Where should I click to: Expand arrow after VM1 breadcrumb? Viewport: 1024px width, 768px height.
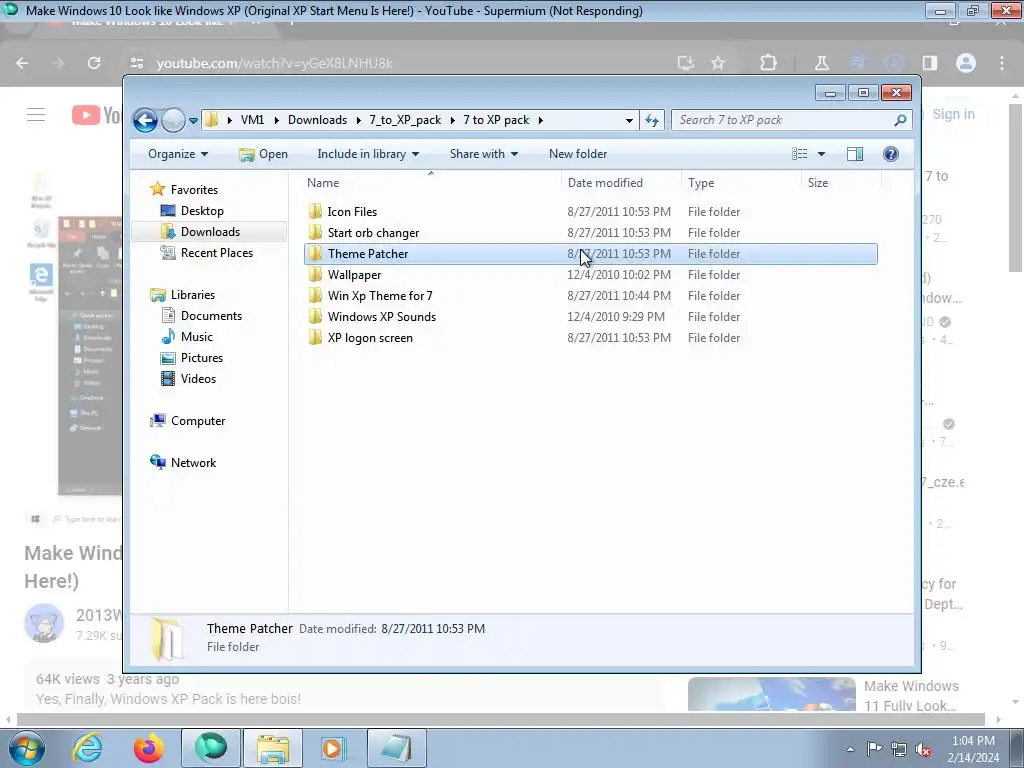pos(277,120)
